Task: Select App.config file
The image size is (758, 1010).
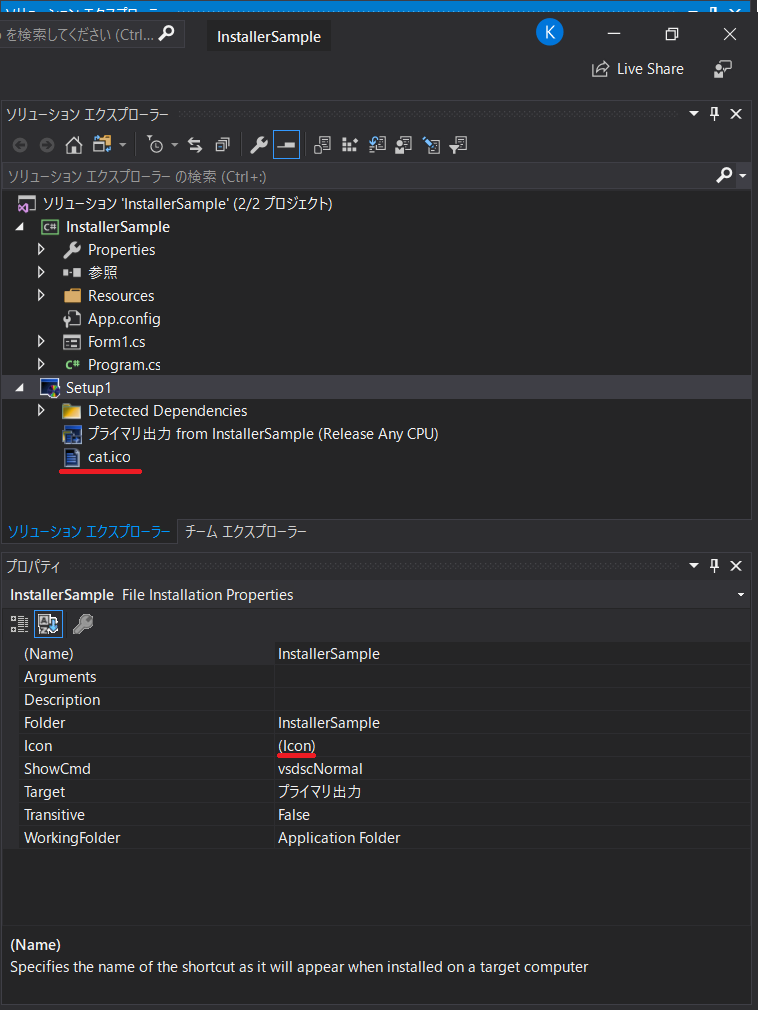Action: [x=124, y=319]
